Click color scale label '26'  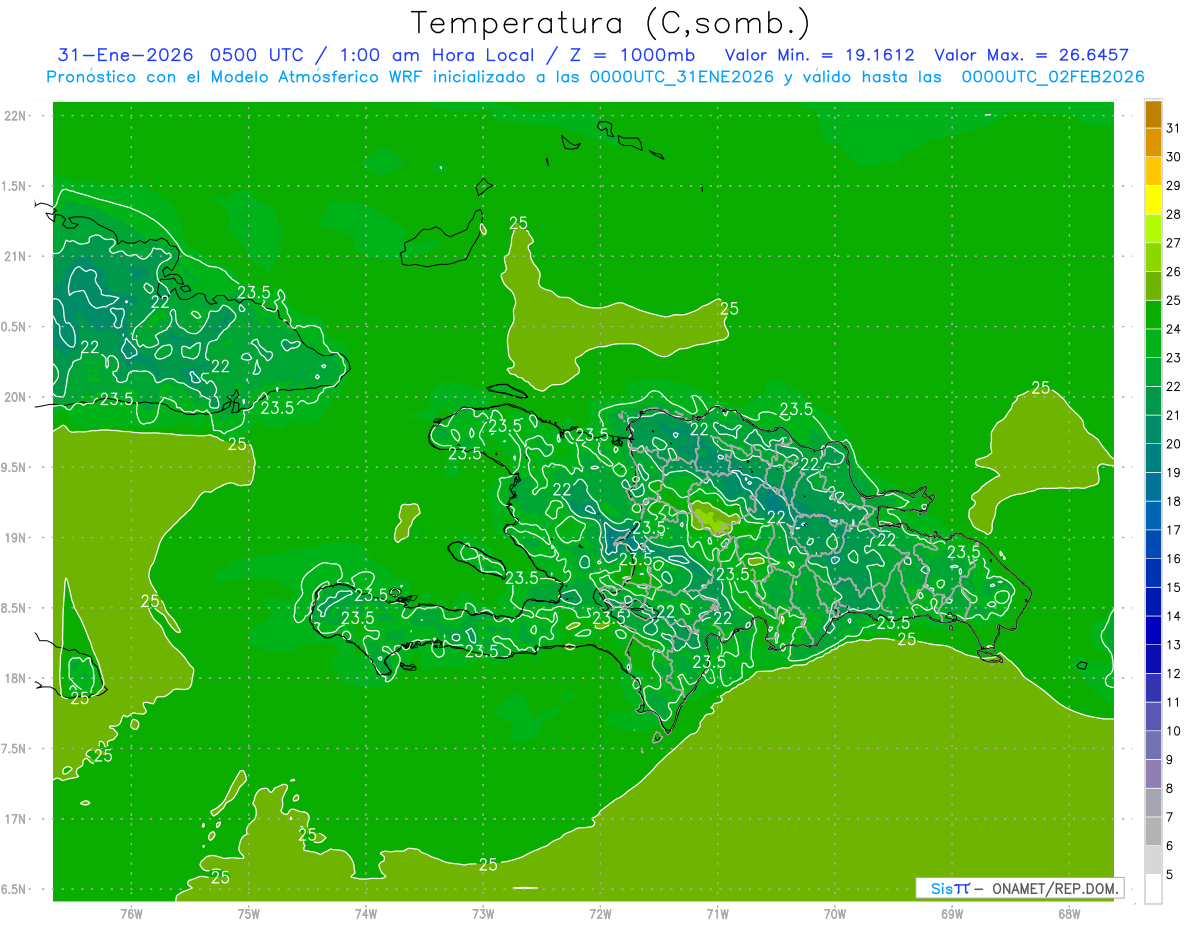coord(1174,272)
